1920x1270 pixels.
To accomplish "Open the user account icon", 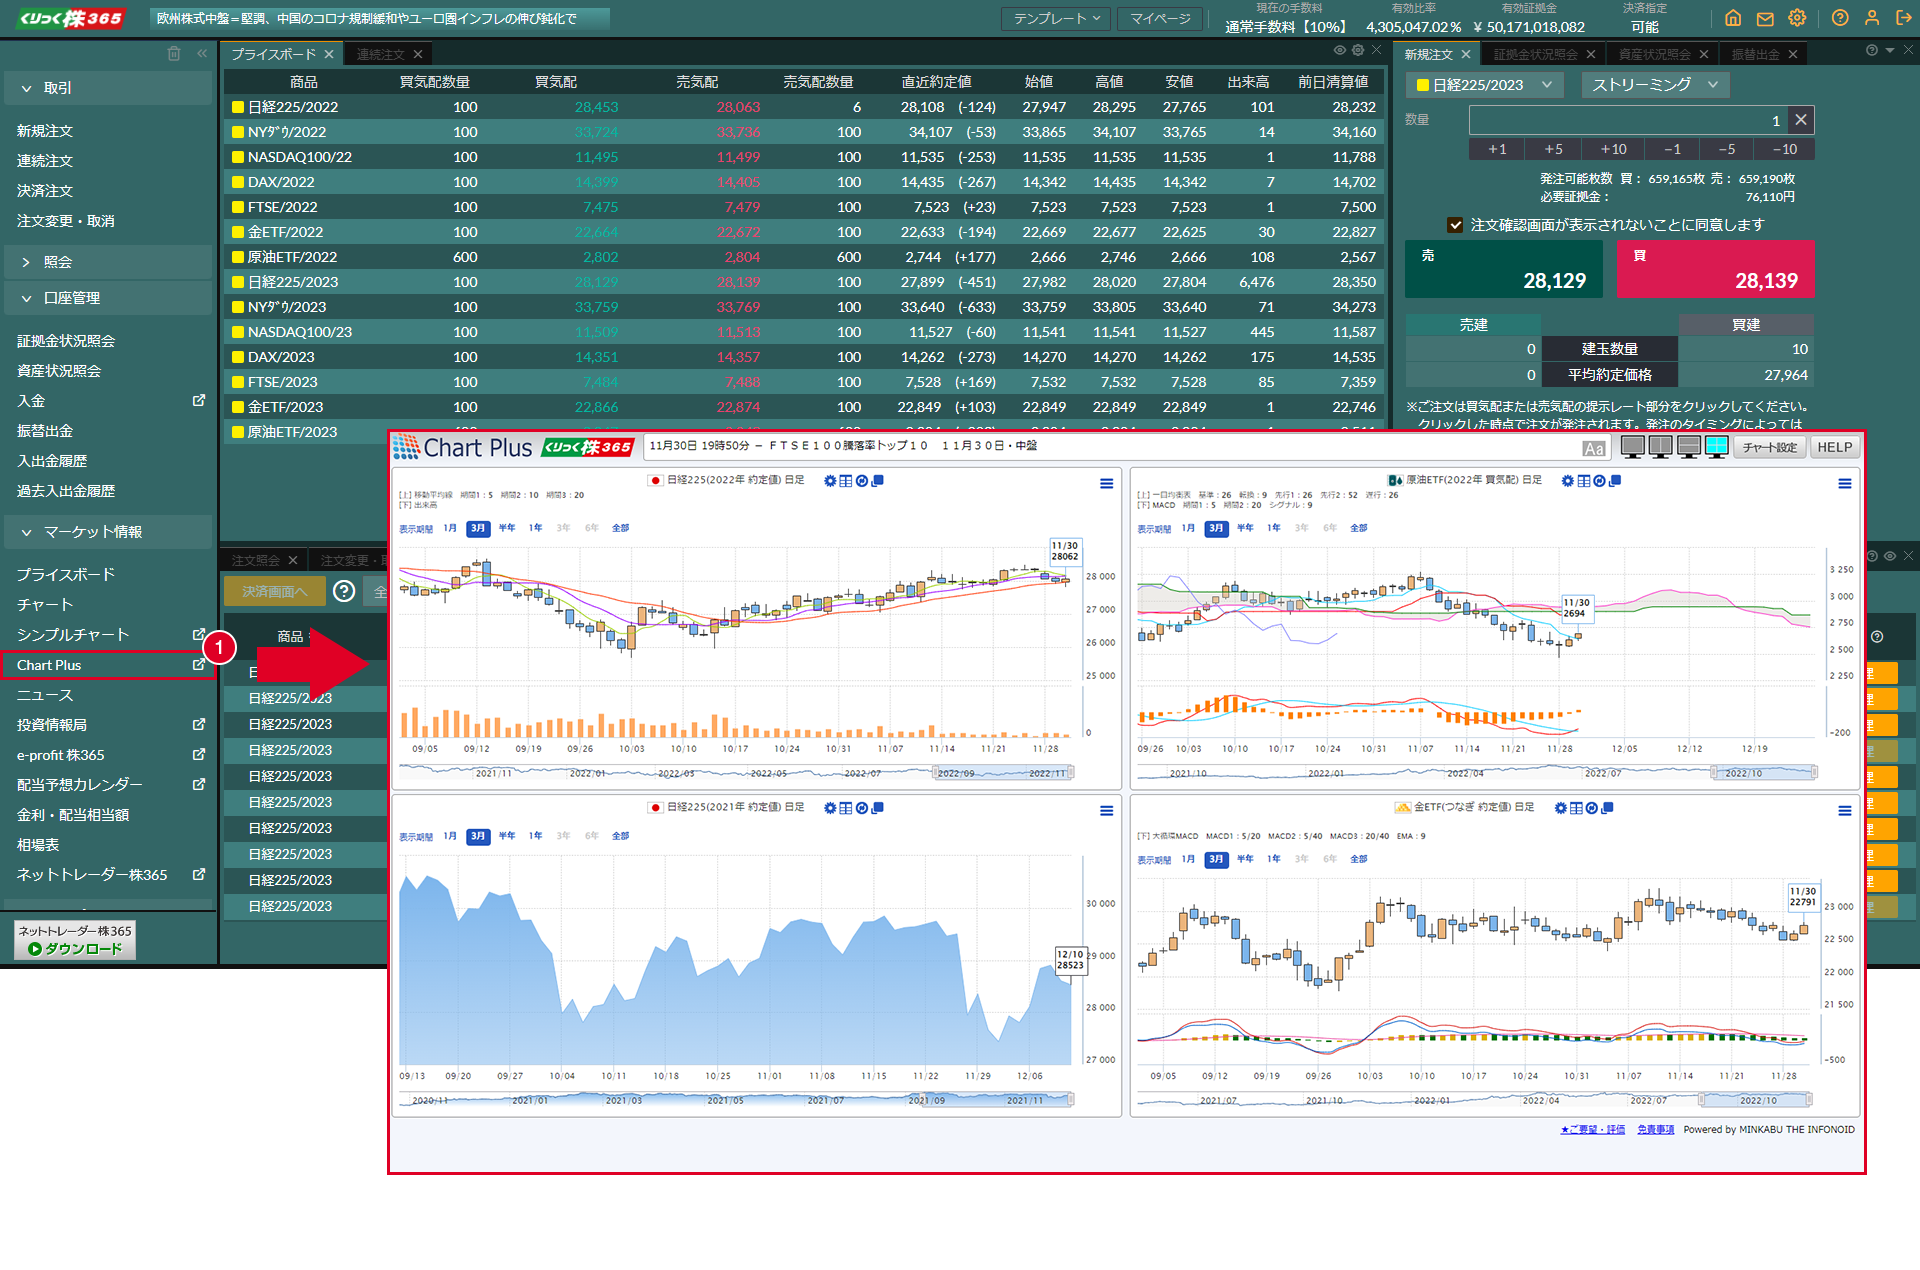I will pyautogui.click(x=1872, y=18).
